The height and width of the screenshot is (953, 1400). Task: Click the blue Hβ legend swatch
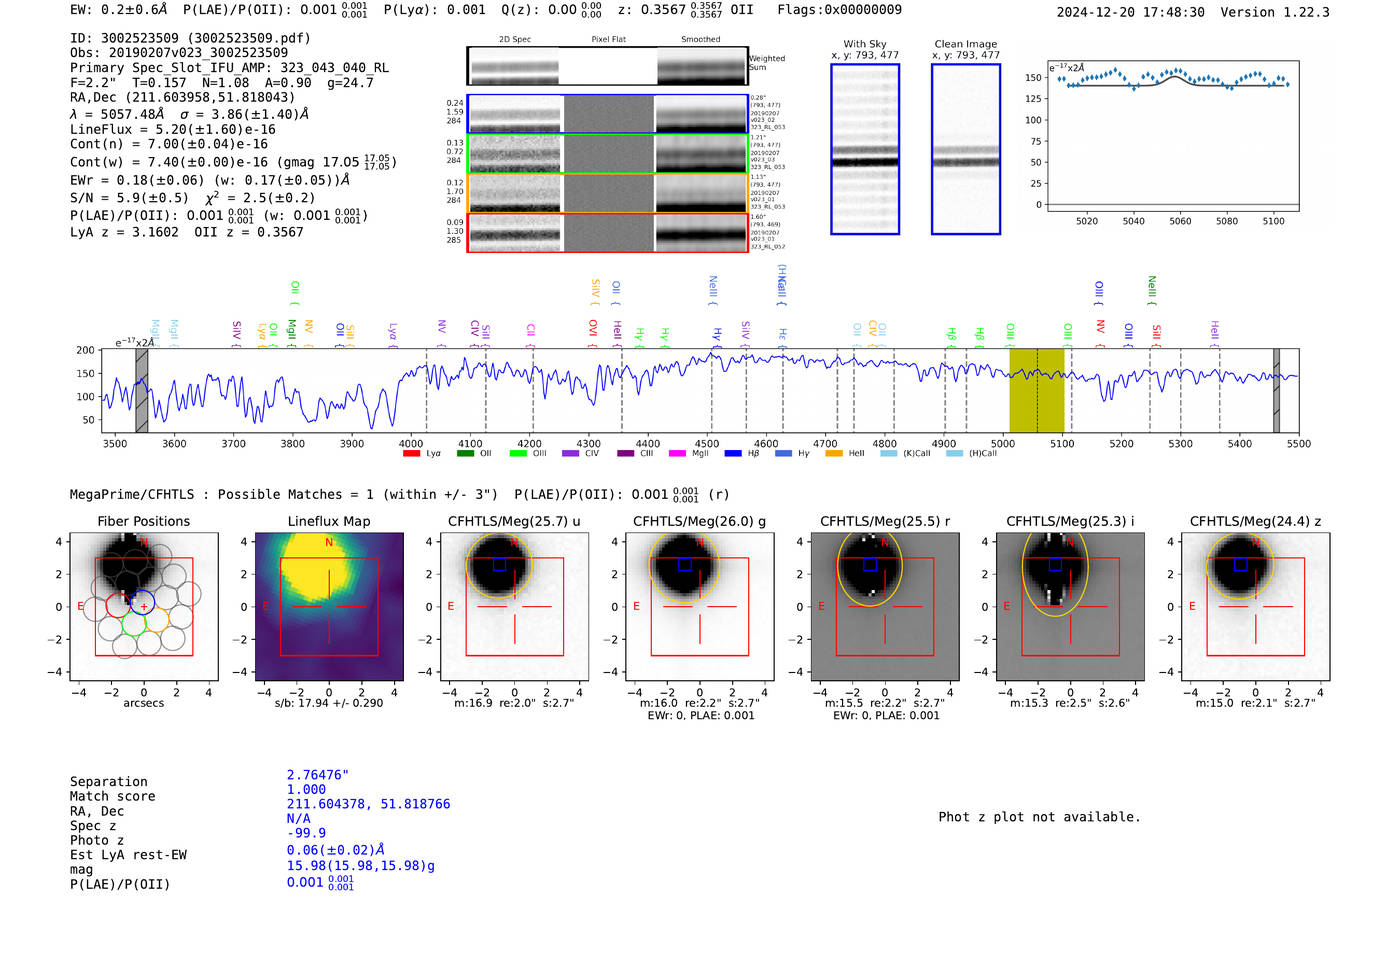coord(733,454)
